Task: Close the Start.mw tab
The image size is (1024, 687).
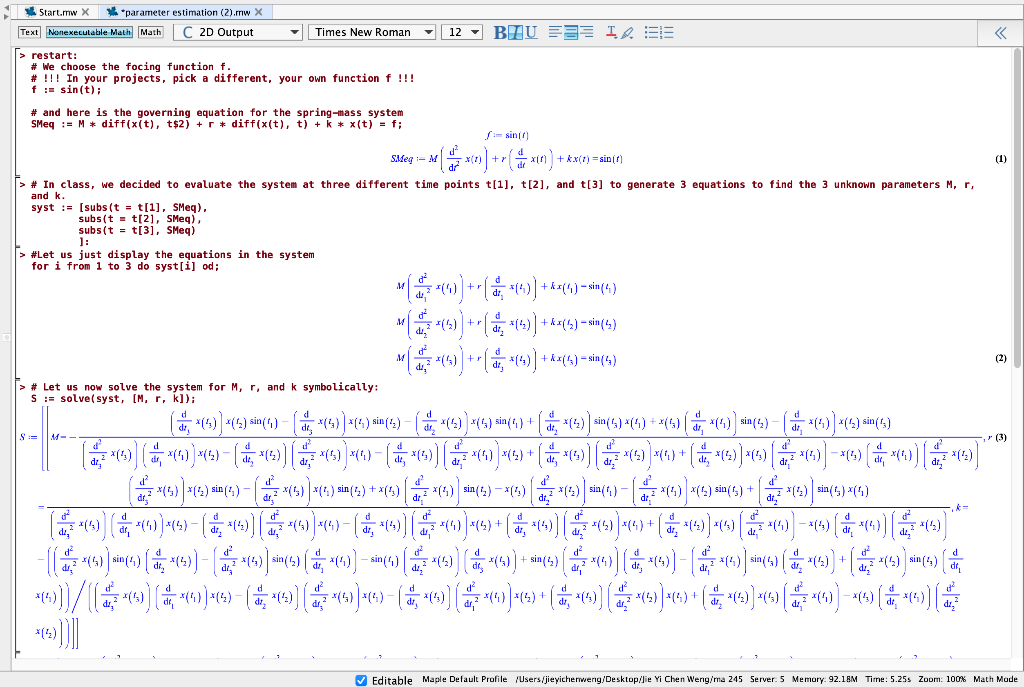Action: (86, 12)
